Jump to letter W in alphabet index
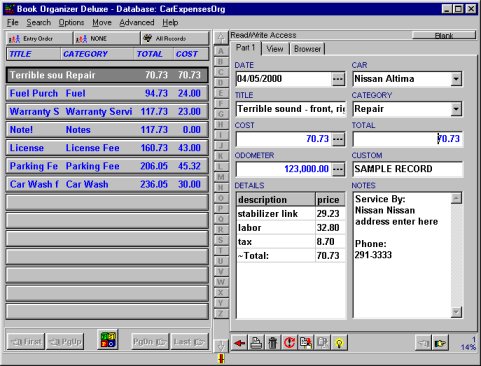The width and height of the screenshot is (481, 366). point(221,282)
